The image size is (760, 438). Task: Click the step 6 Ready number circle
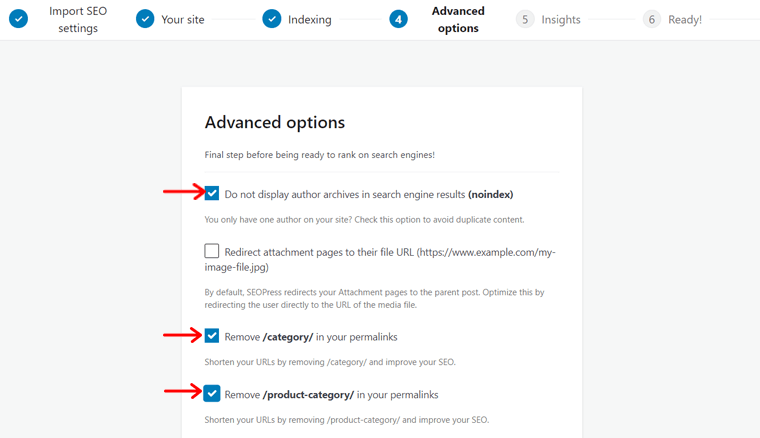[x=652, y=19]
